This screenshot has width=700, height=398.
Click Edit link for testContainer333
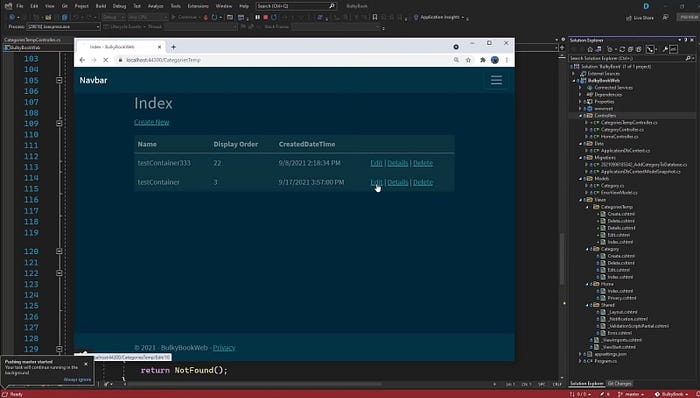376,163
